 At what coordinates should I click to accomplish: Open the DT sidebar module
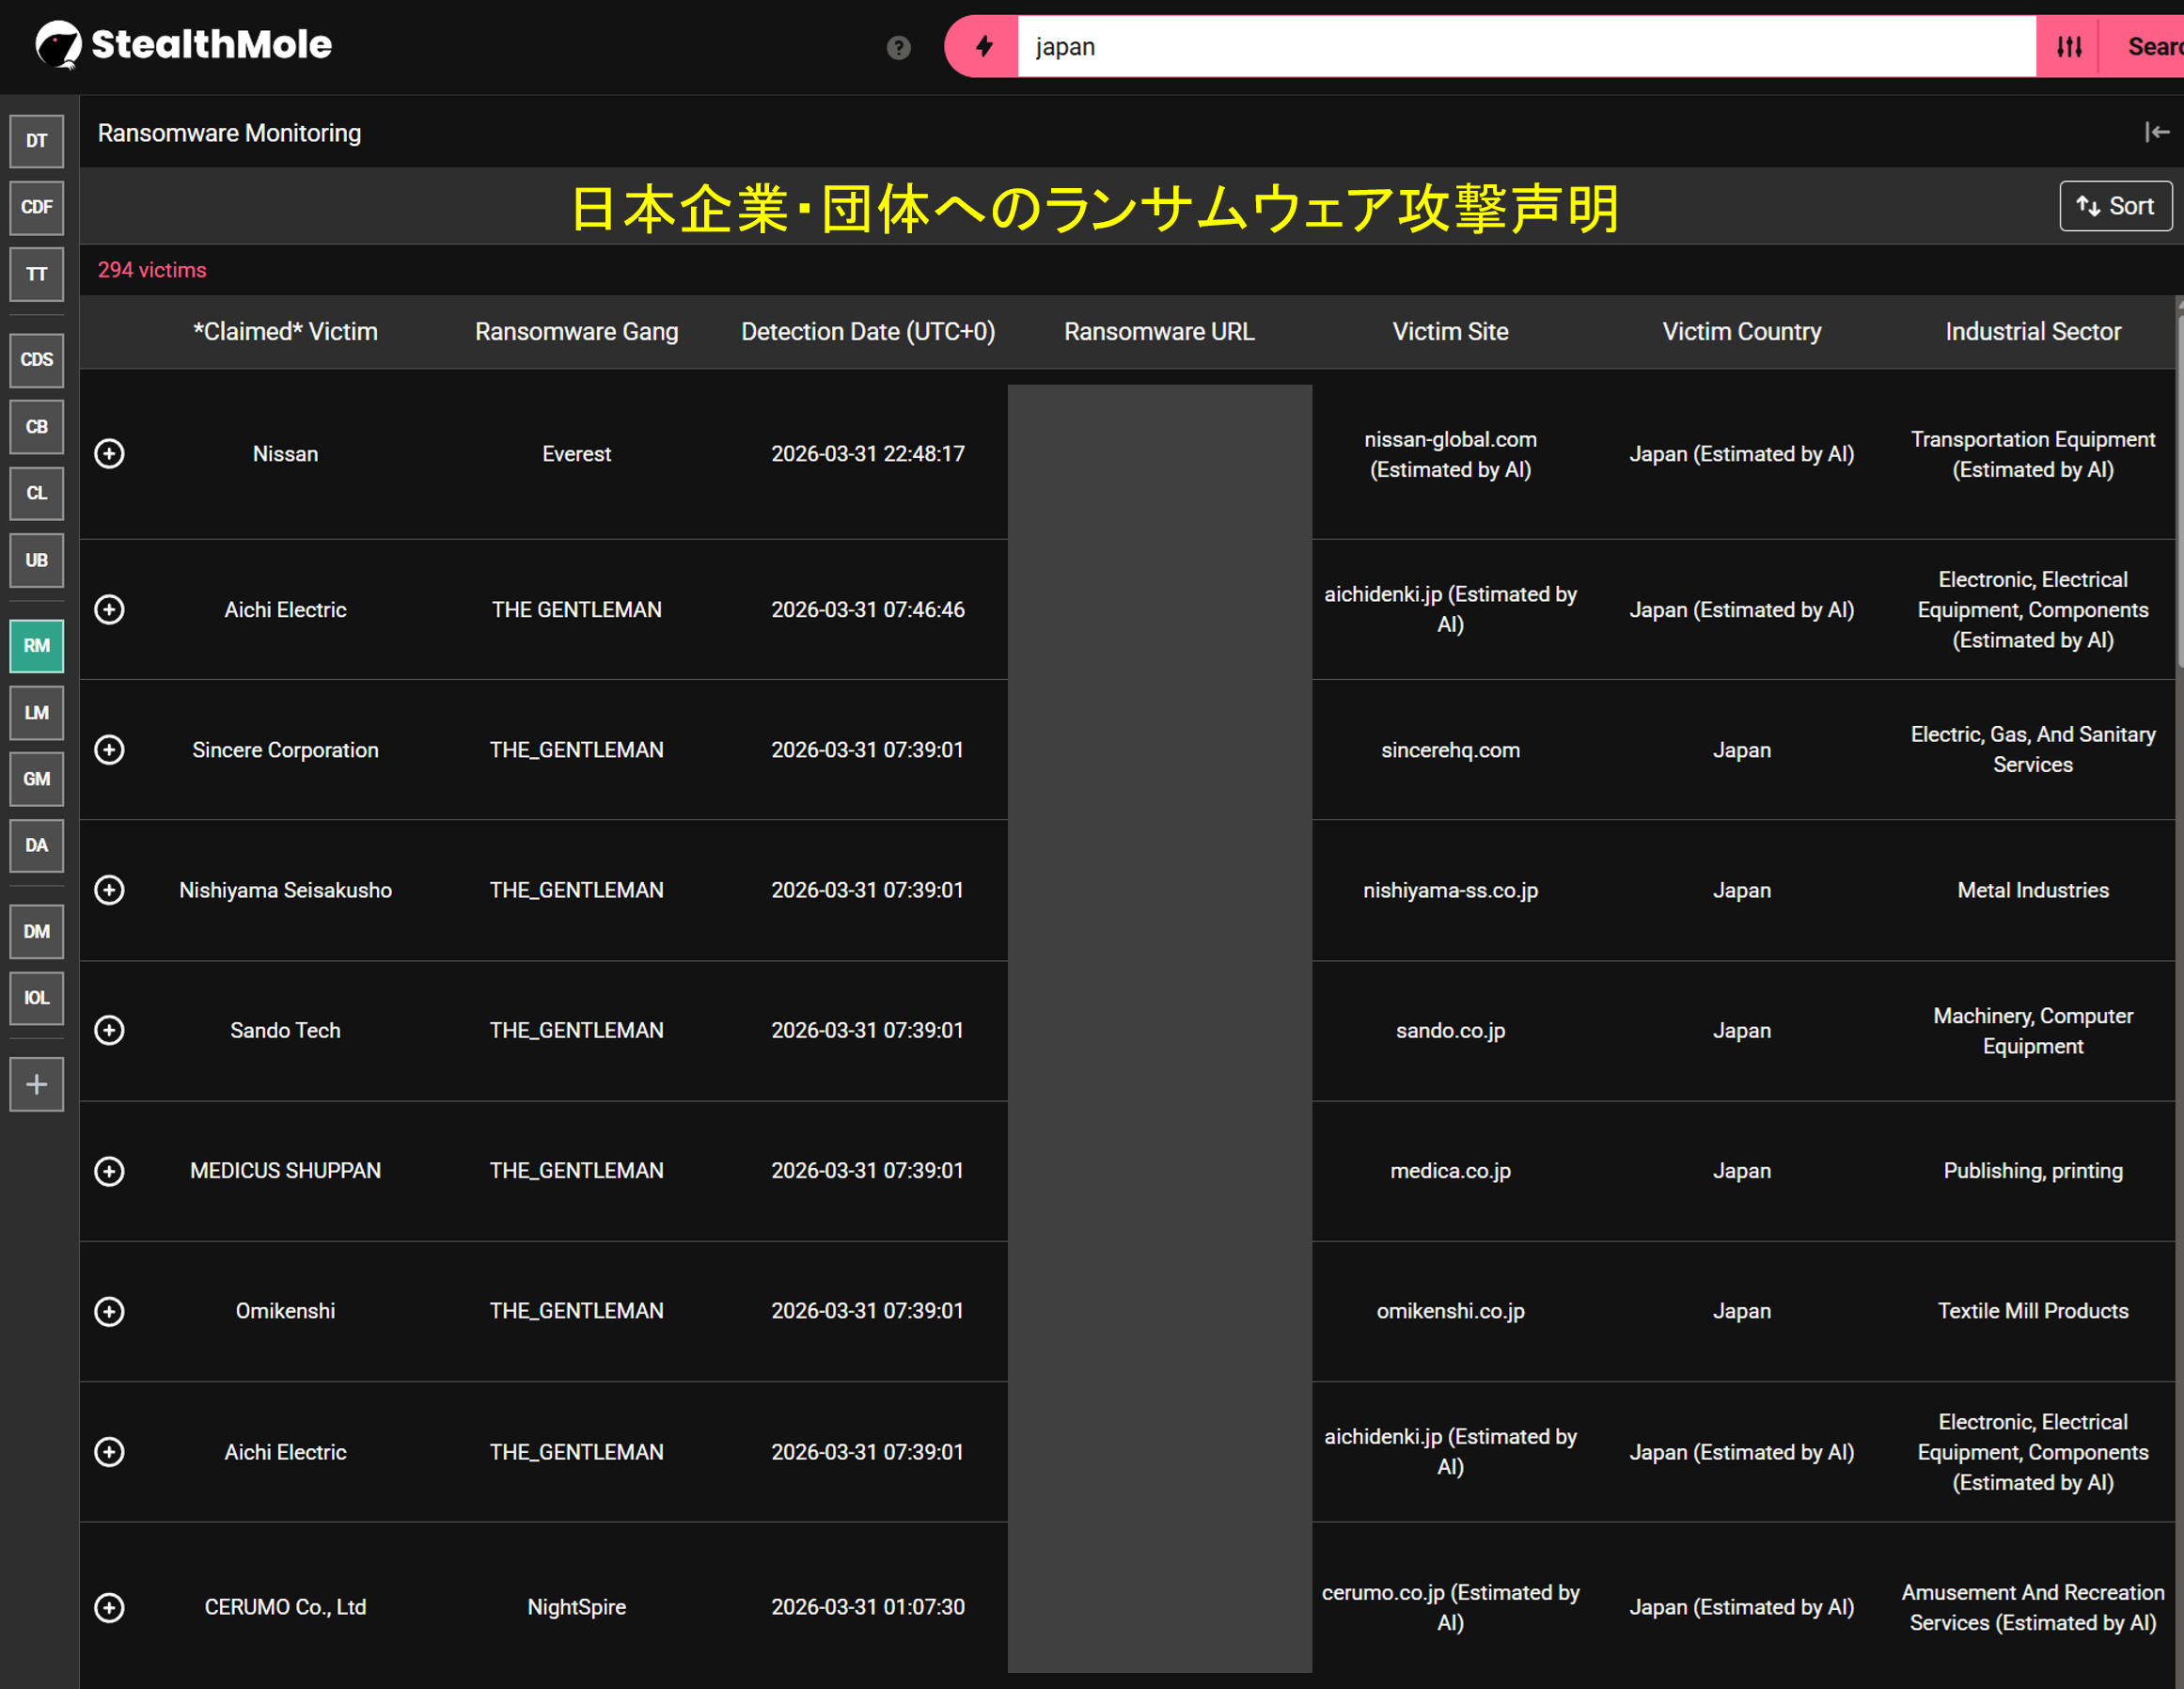(37, 141)
